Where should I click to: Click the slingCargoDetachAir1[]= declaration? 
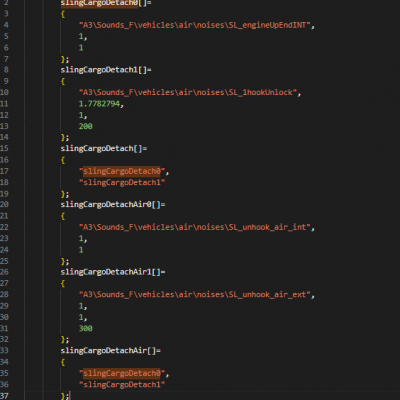point(113,272)
